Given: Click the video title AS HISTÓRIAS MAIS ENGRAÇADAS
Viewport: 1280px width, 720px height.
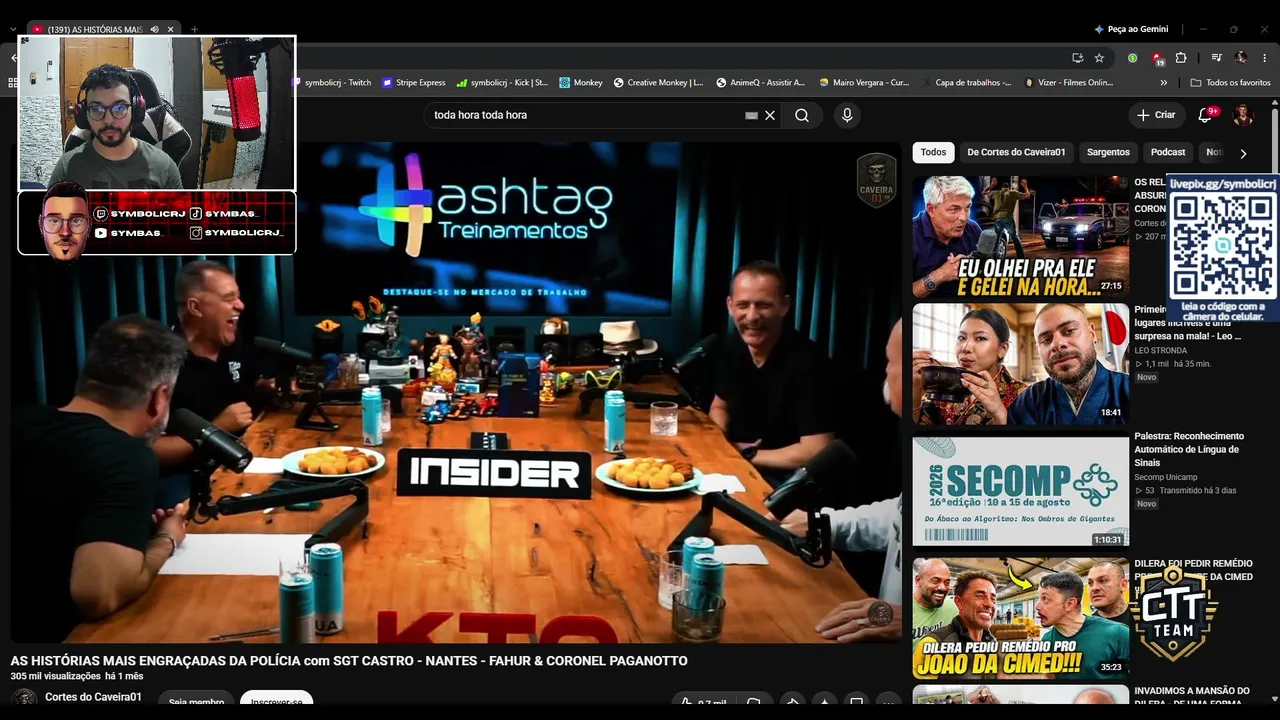Looking at the screenshot, I should click(349, 661).
